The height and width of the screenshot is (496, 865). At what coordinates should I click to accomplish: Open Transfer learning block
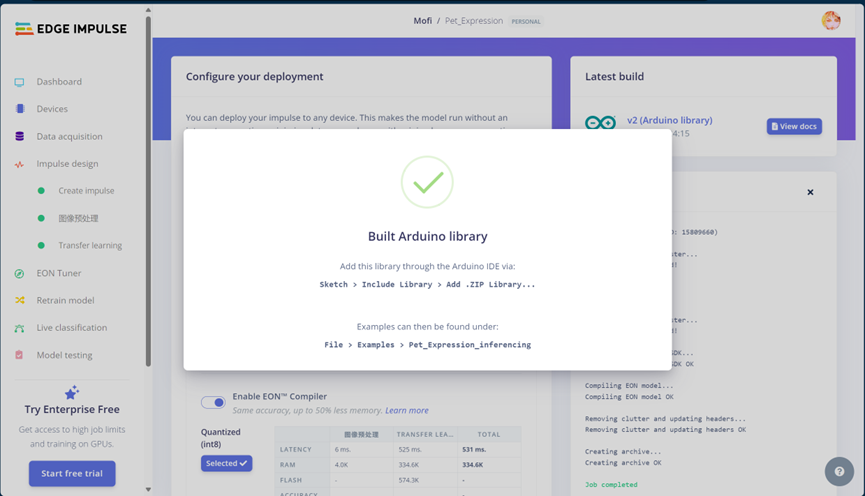pos(90,246)
